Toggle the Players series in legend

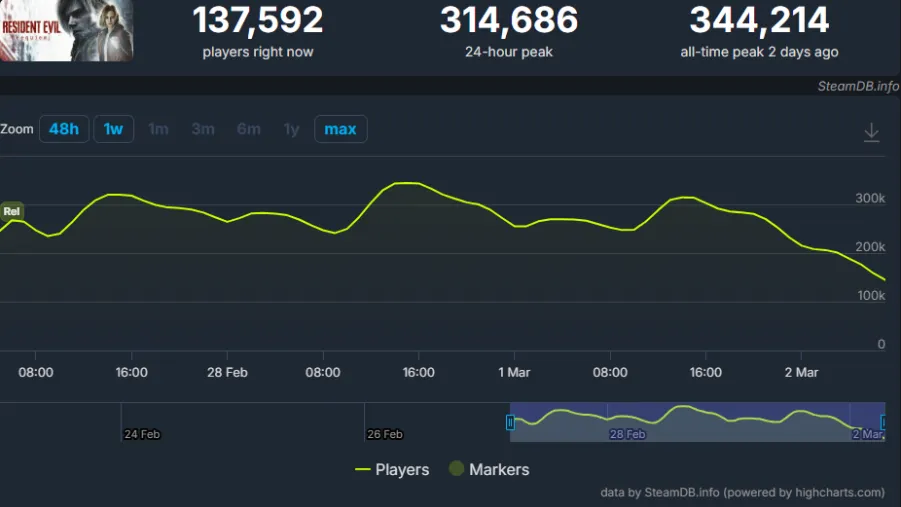click(392, 469)
